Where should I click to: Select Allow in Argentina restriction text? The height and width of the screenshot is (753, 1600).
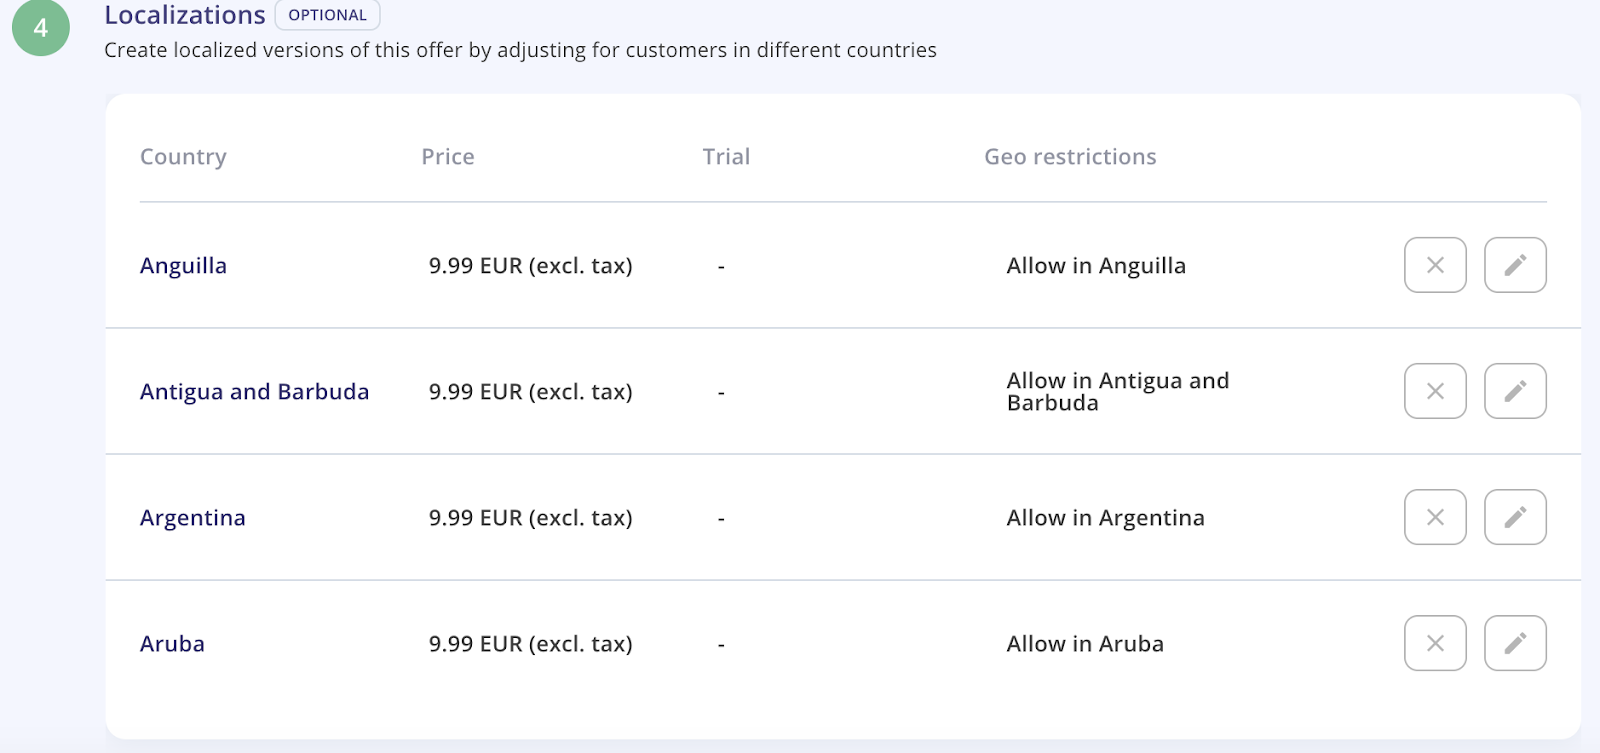(1105, 518)
